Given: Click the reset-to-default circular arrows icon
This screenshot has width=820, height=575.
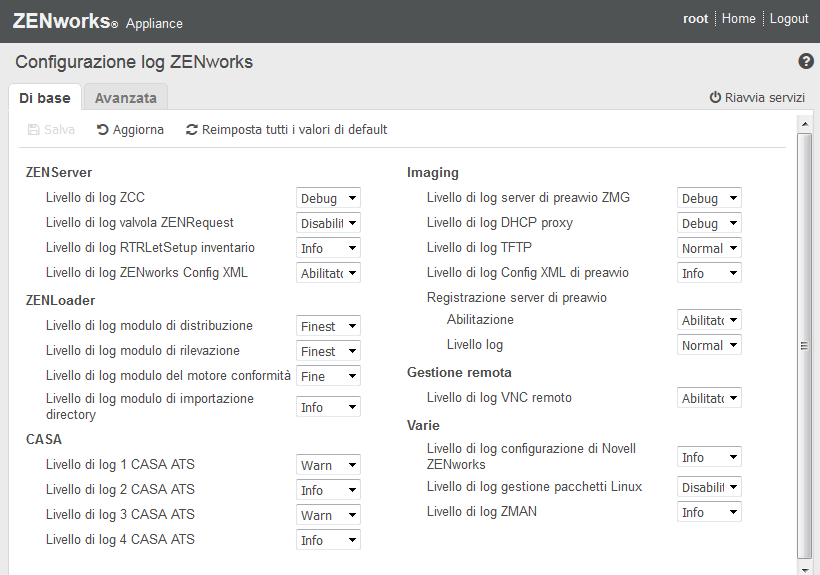Looking at the screenshot, I should tap(192, 129).
